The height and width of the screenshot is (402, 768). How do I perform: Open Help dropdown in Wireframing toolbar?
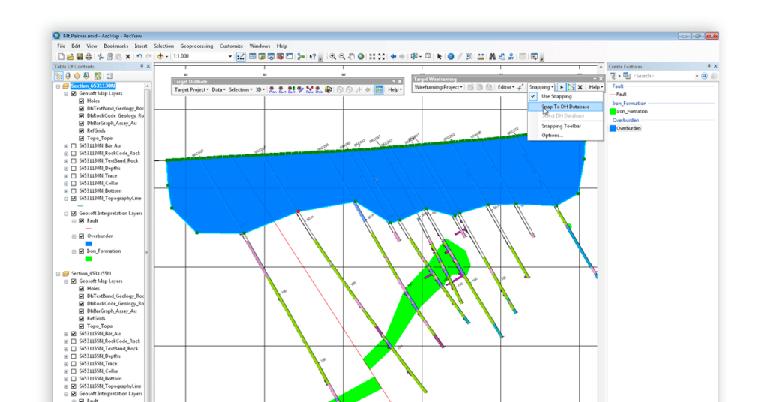pos(595,87)
